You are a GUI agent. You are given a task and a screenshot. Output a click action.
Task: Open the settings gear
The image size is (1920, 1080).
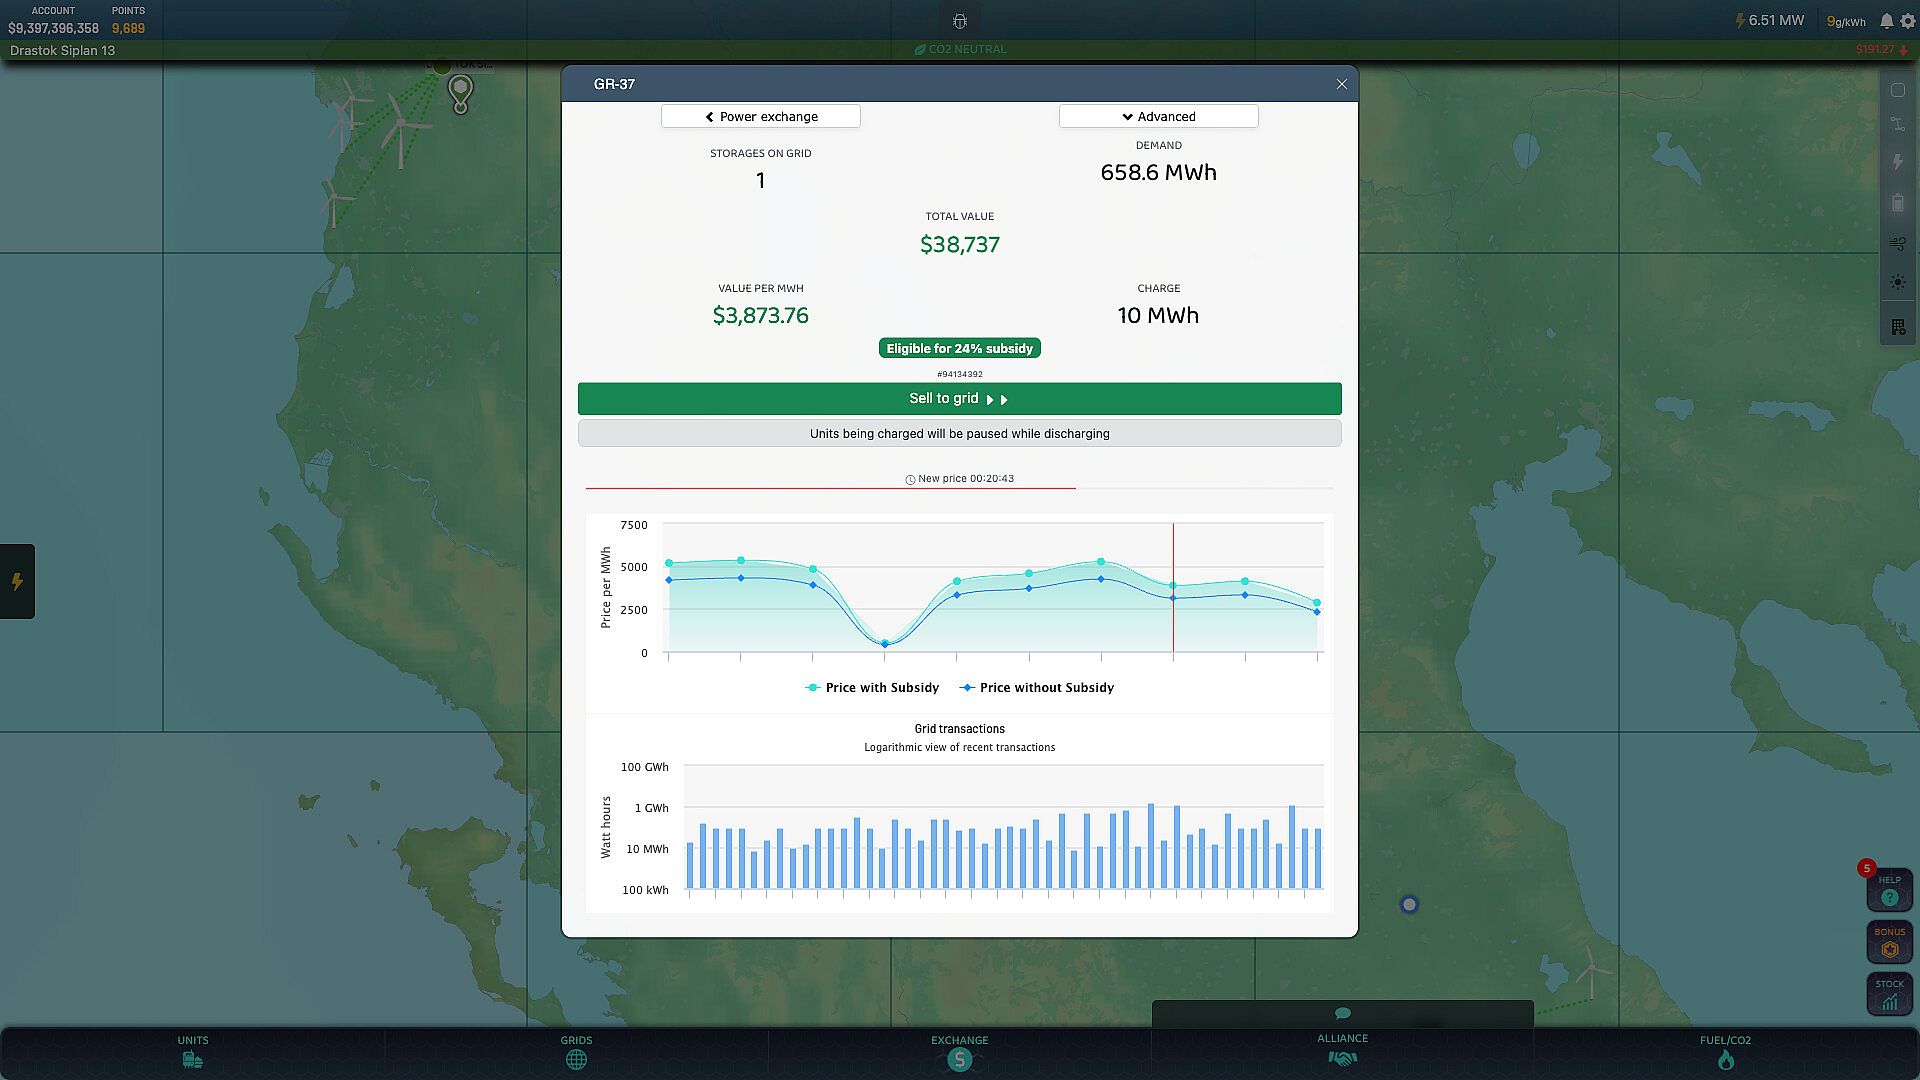tap(1907, 21)
